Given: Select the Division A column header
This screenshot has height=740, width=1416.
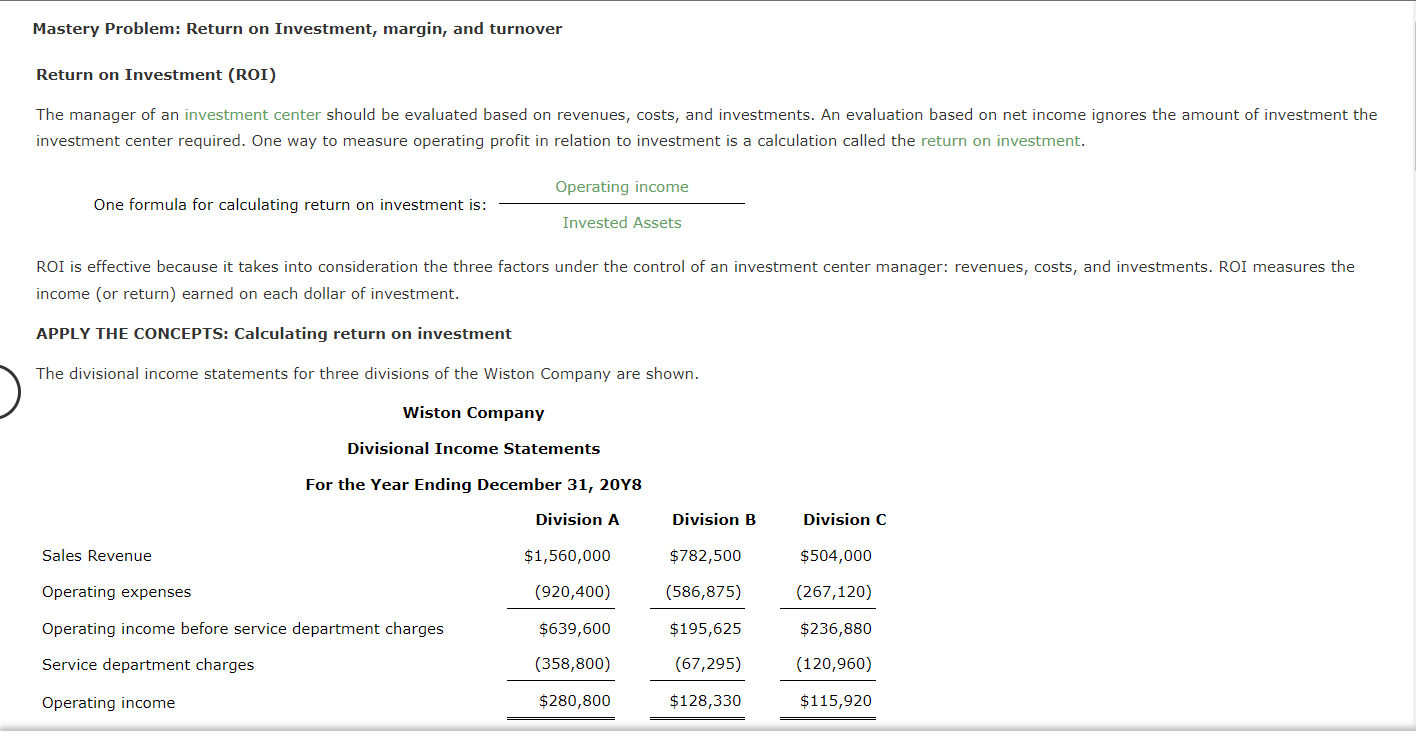Looking at the screenshot, I should coord(577,519).
